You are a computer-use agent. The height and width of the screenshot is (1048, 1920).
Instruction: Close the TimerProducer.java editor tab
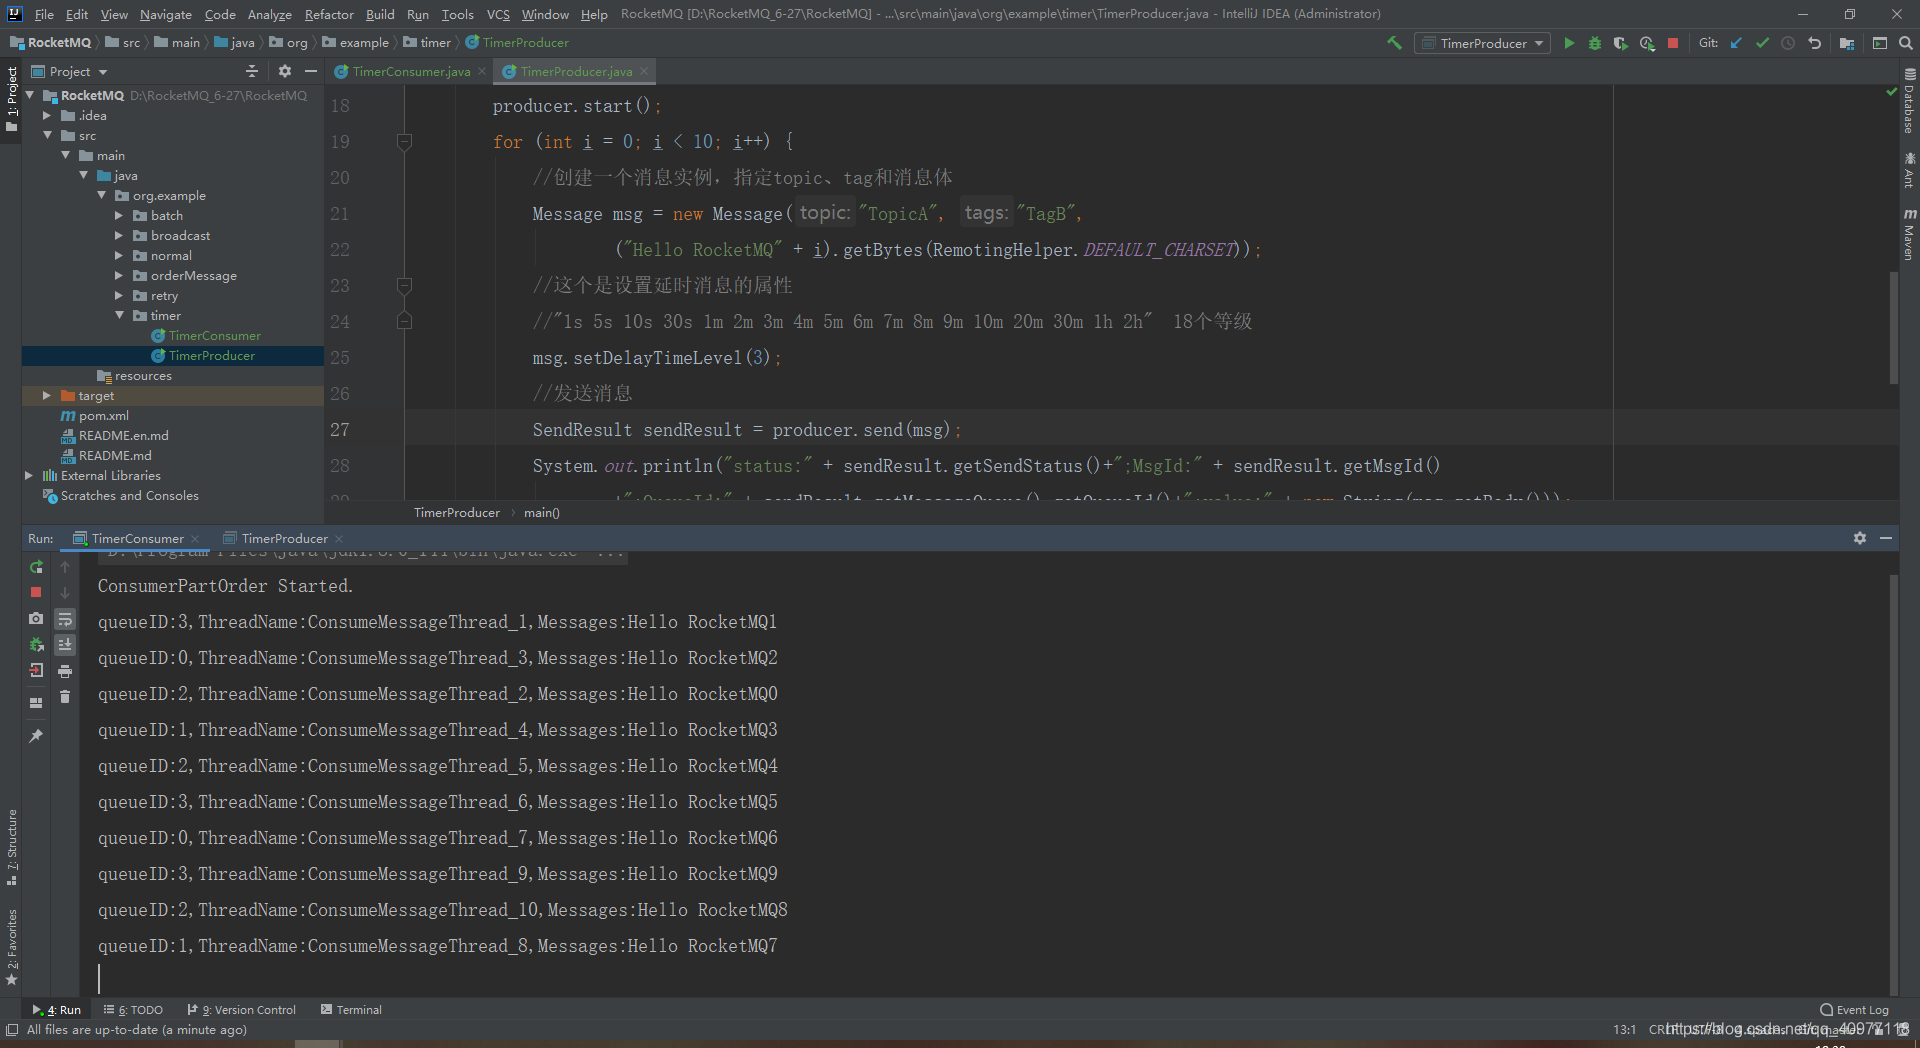tap(644, 71)
